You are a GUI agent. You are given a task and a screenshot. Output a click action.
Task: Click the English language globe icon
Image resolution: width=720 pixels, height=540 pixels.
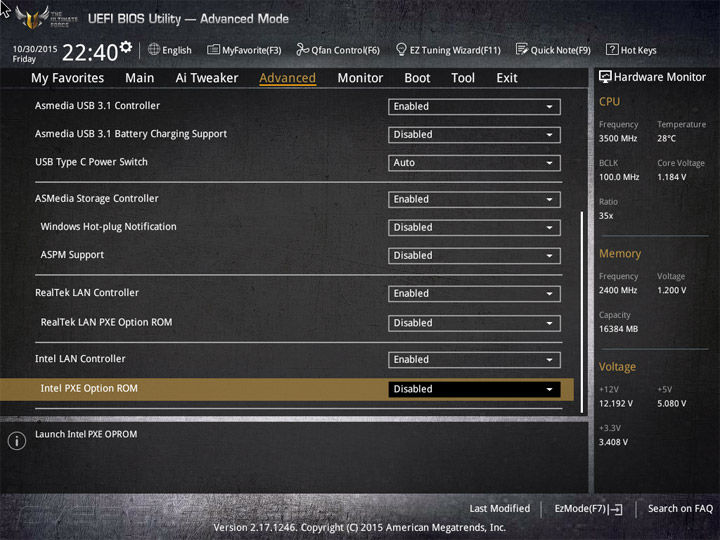pos(154,49)
